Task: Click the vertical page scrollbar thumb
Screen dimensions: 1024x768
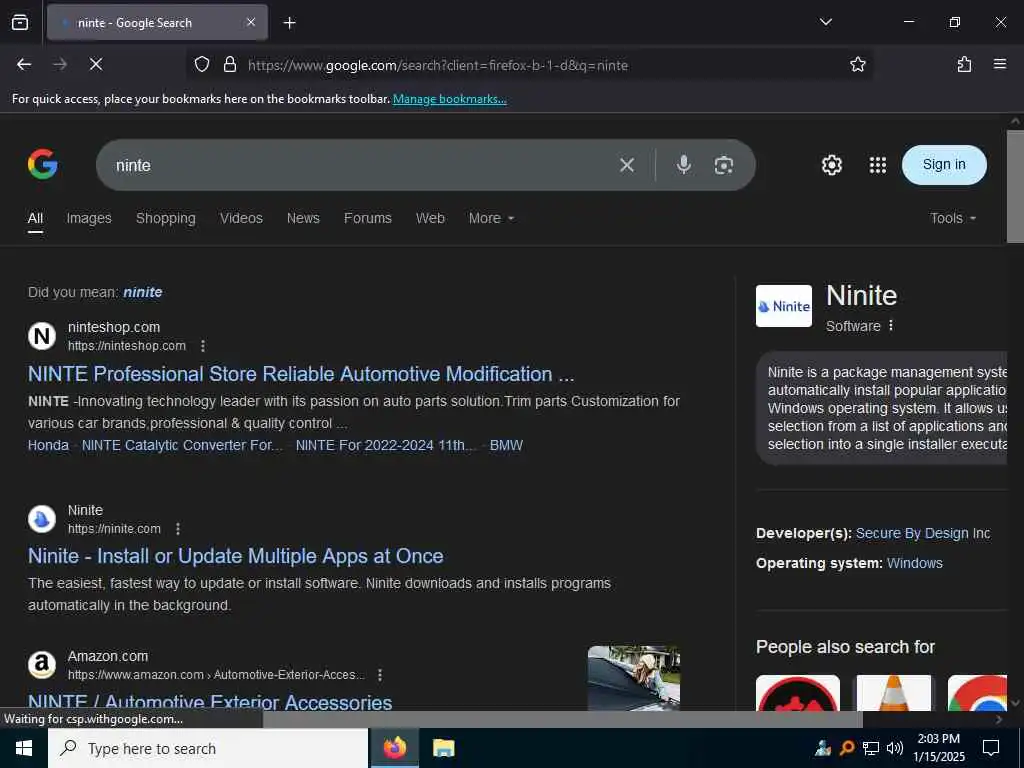Action: coord(1015,186)
